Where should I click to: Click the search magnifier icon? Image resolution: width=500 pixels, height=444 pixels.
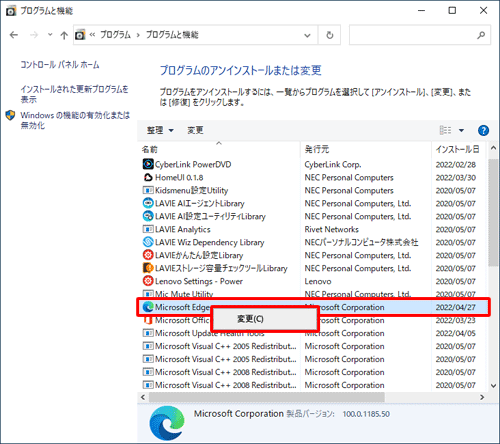pyautogui.click(x=481, y=35)
